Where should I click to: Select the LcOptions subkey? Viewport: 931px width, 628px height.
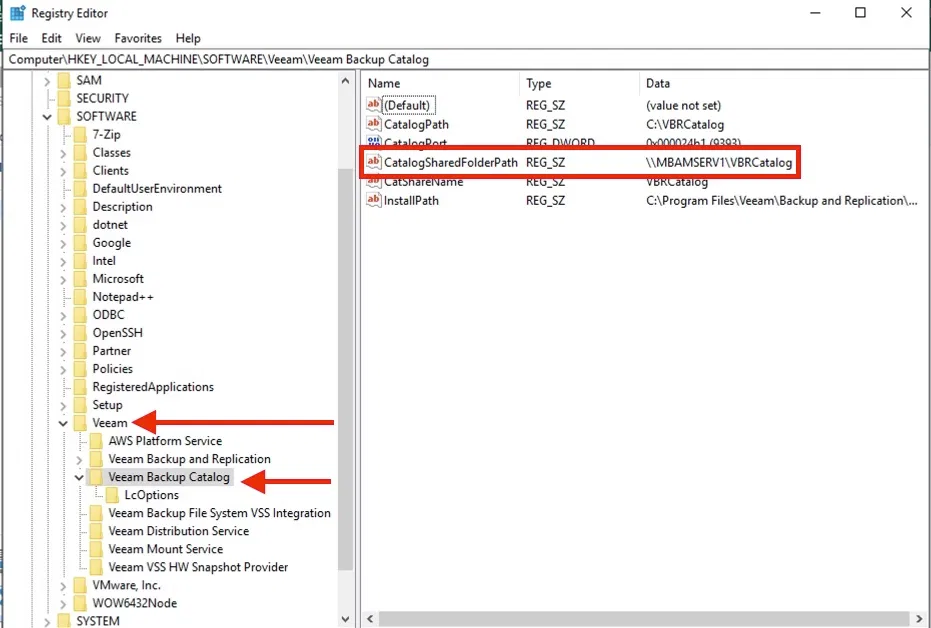151,495
